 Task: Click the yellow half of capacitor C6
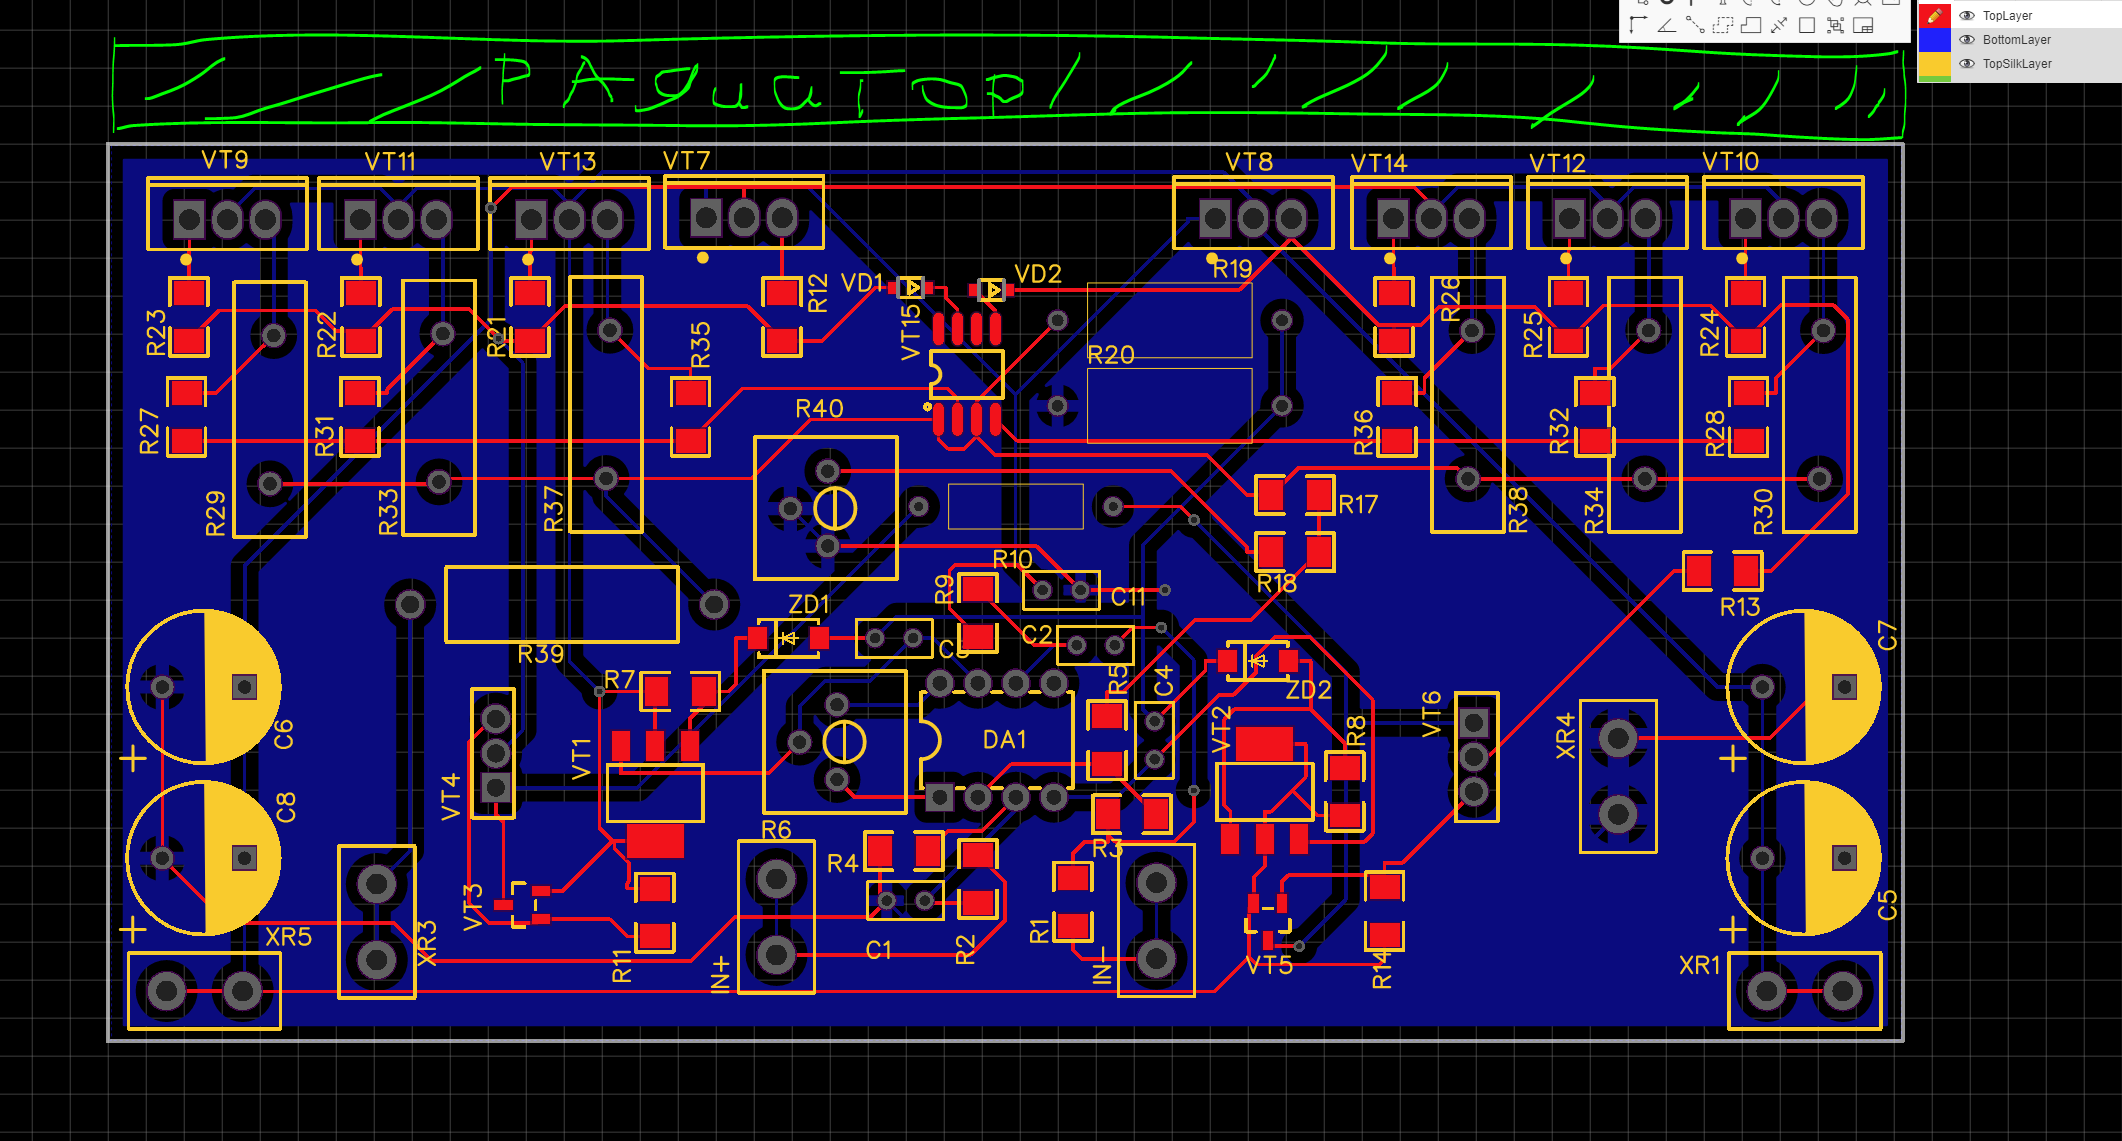click(243, 687)
